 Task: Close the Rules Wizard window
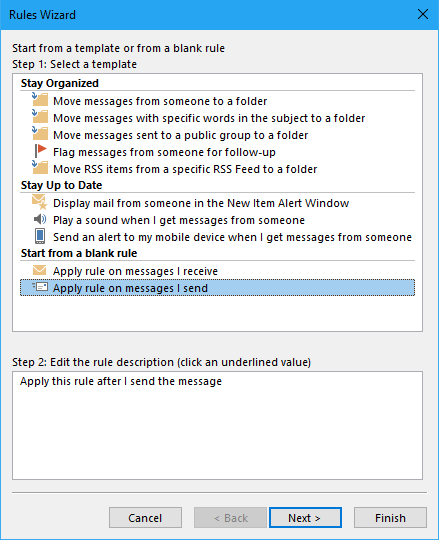pyautogui.click(x=423, y=14)
